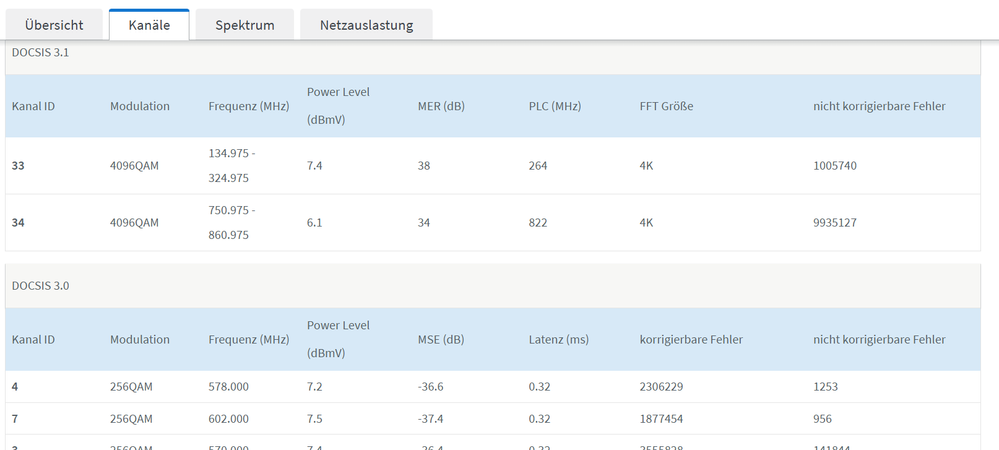Click the DOCSIS 3.1 section heading
The height and width of the screenshot is (450, 999).
(41, 53)
